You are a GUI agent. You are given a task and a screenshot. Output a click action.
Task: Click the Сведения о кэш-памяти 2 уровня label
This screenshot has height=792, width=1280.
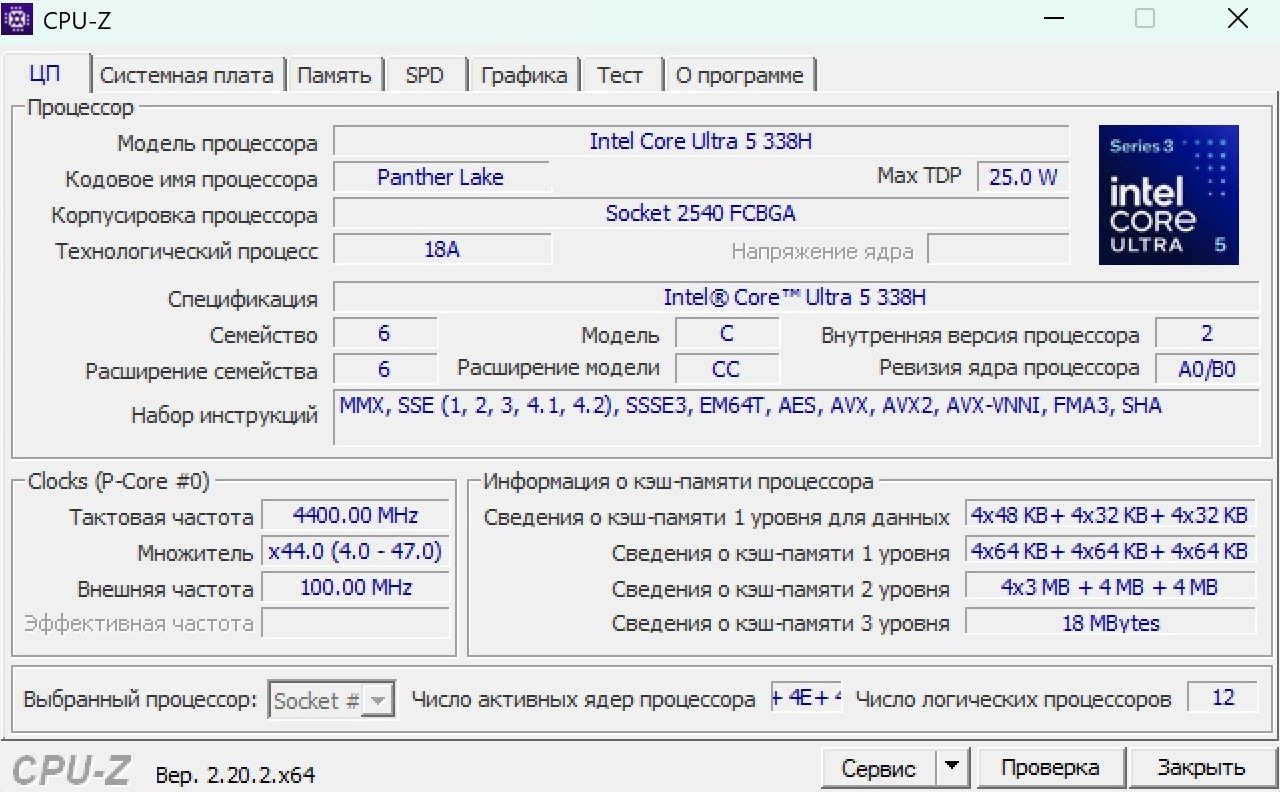(780, 590)
